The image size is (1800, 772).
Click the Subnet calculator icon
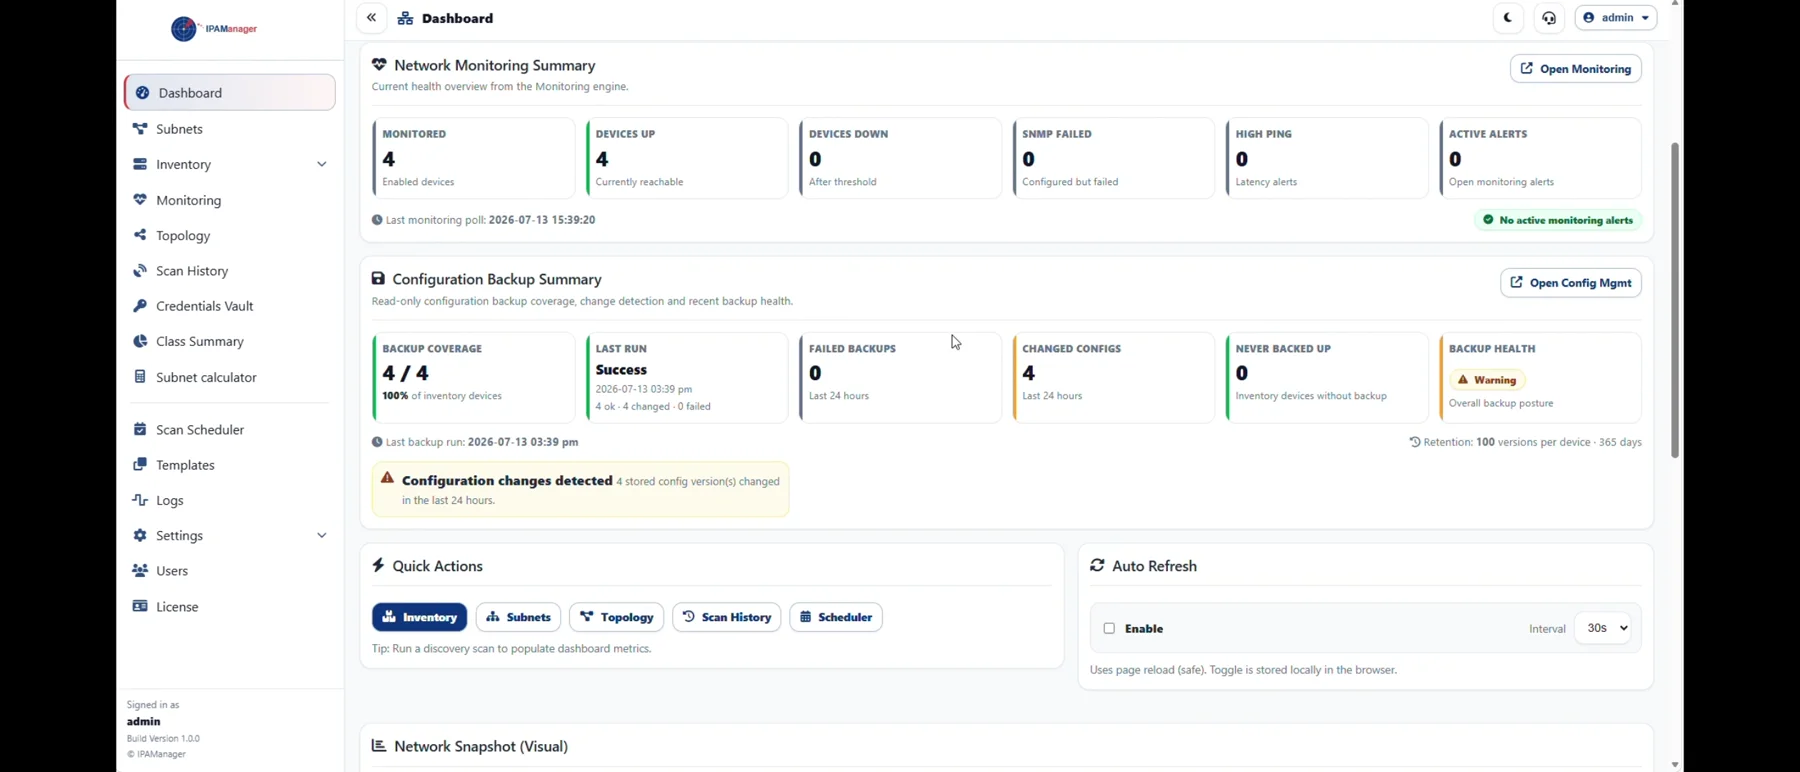(140, 377)
